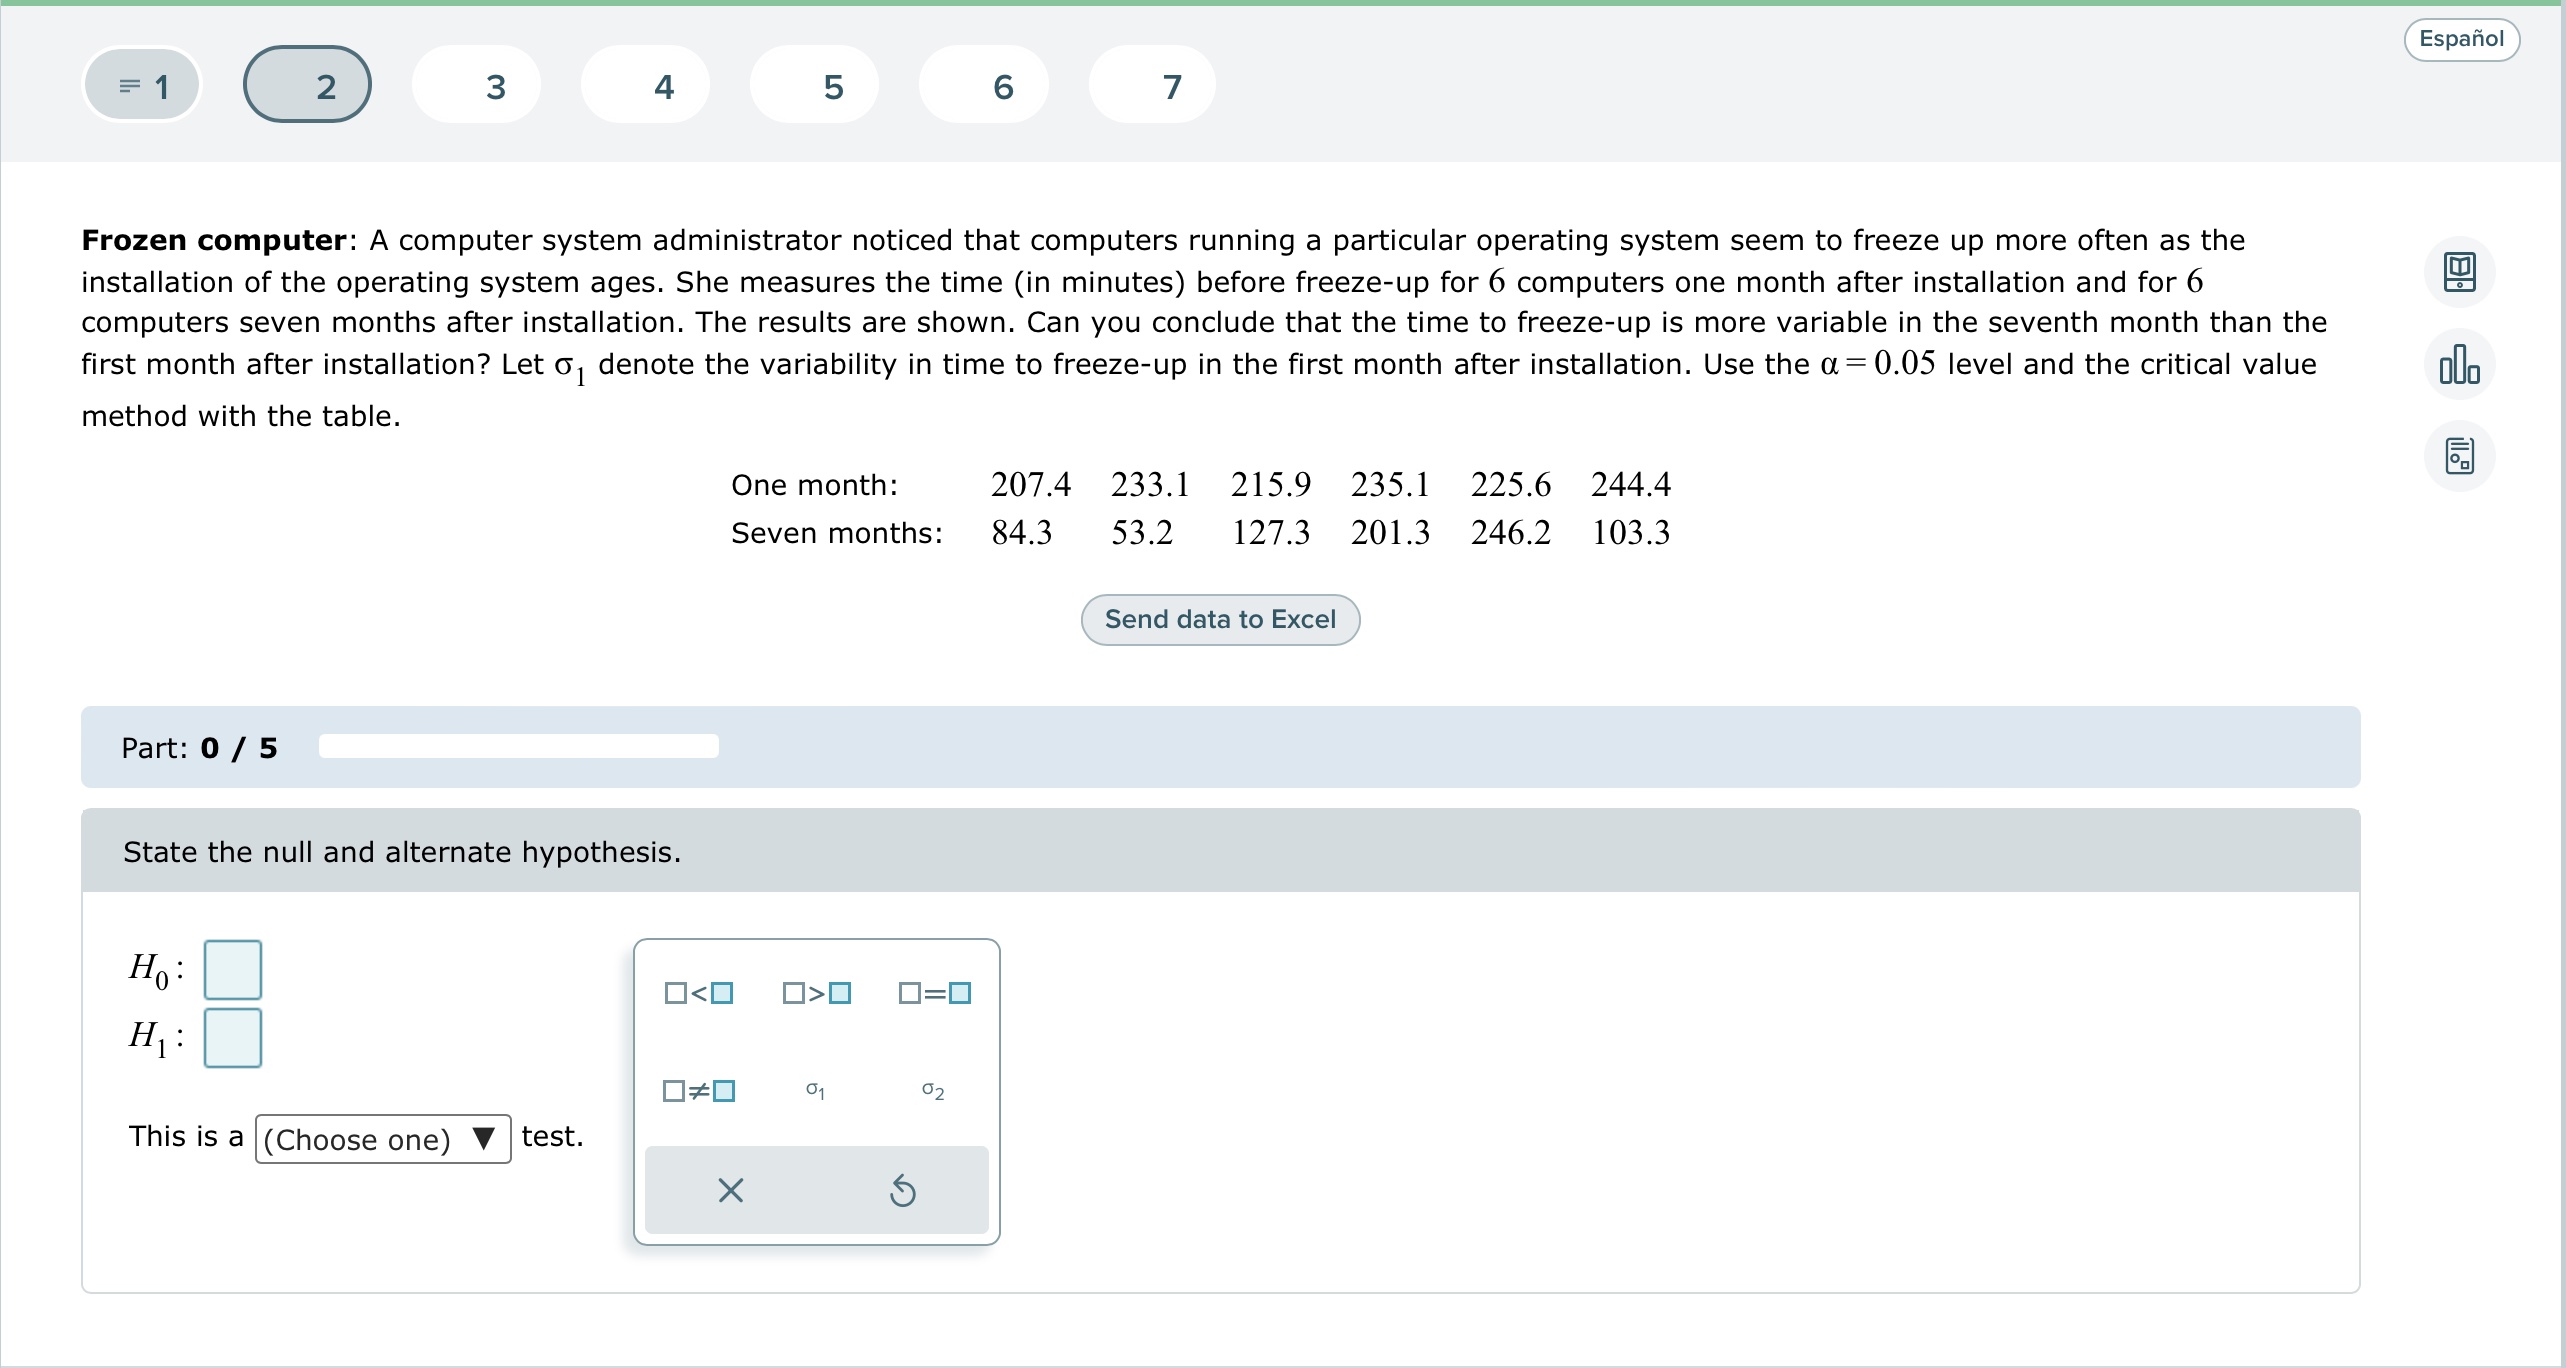Go to question 1 tab

tap(142, 86)
